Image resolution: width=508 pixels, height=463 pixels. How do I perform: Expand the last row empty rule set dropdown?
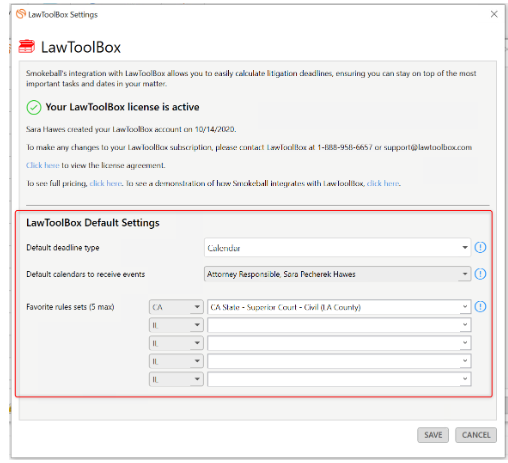tap(339, 379)
